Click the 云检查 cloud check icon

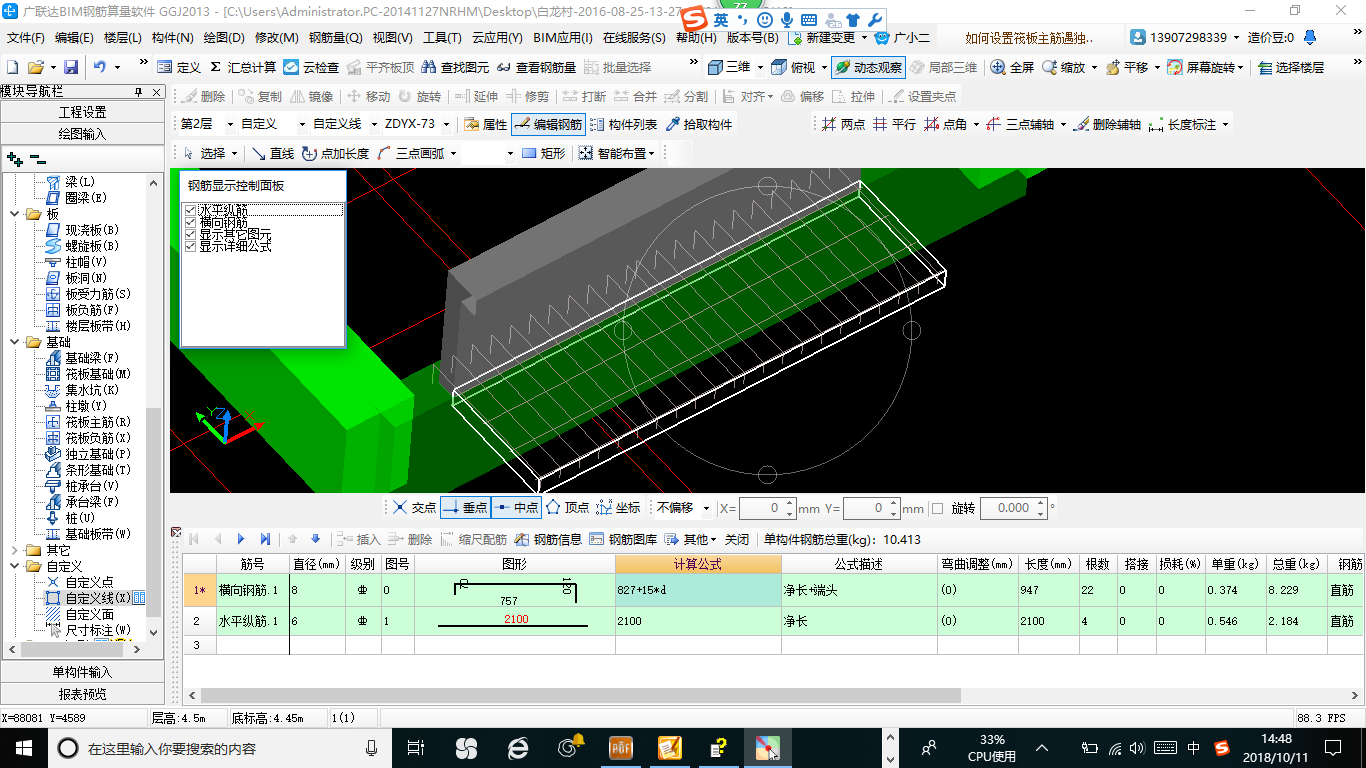(x=311, y=67)
